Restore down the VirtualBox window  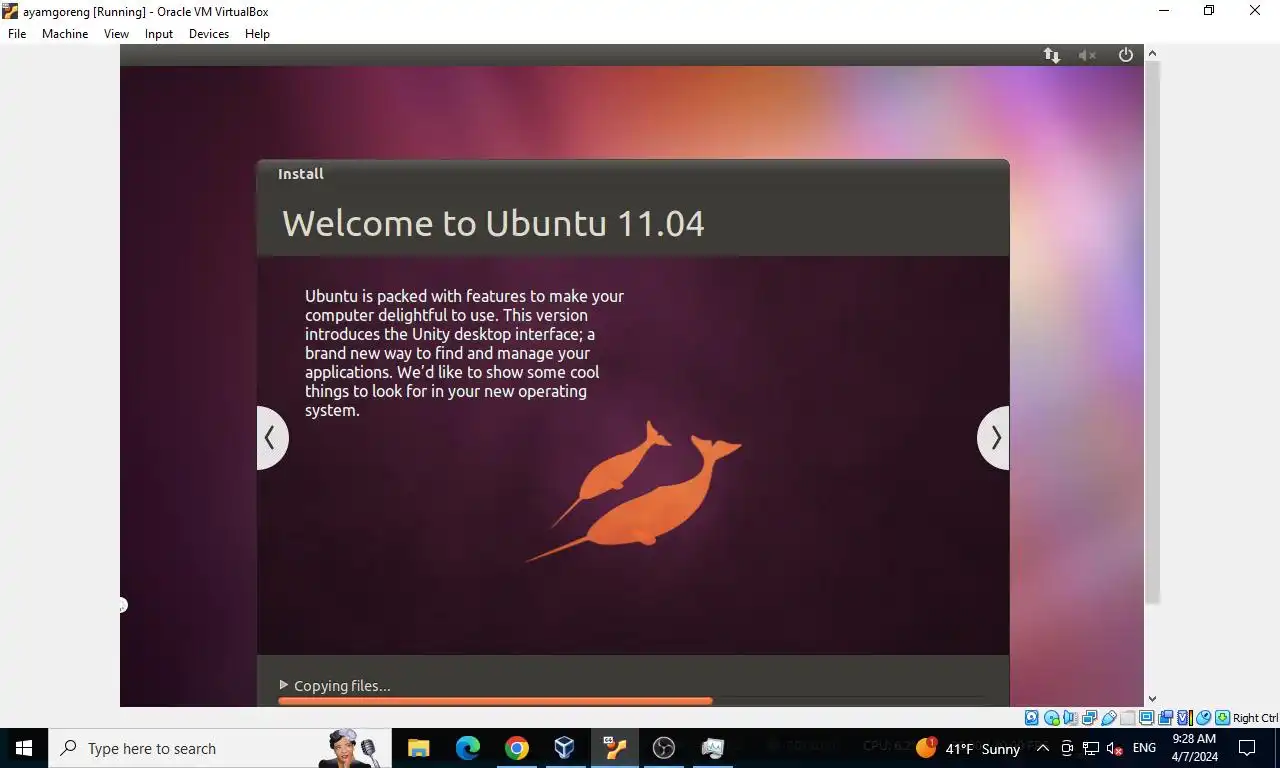pyautogui.click(x=1209, y=11)
